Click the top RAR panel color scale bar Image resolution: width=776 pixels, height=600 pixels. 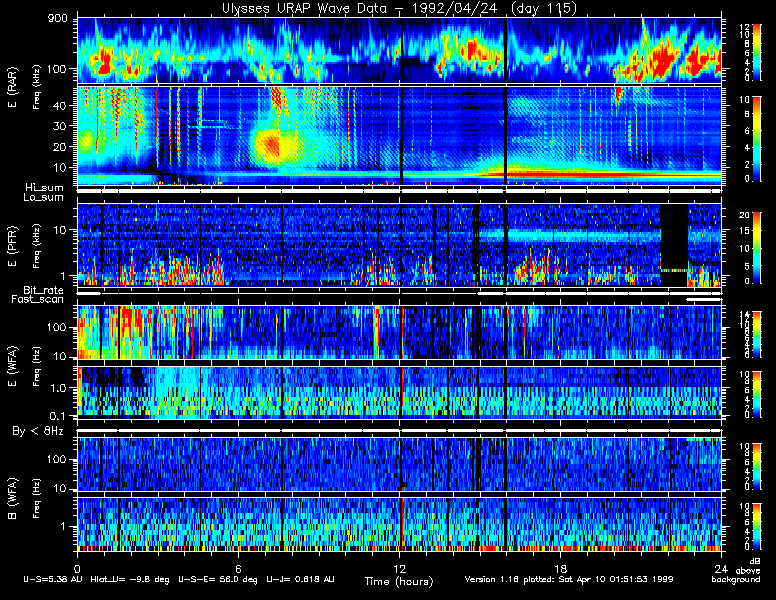pos(757,51)
